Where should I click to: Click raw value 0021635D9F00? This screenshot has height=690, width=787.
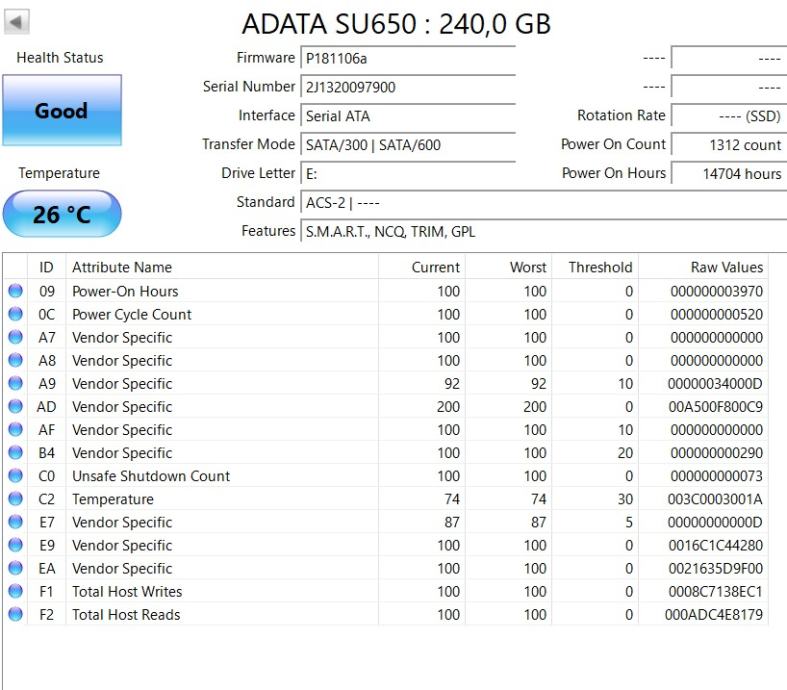pos(715,568)
